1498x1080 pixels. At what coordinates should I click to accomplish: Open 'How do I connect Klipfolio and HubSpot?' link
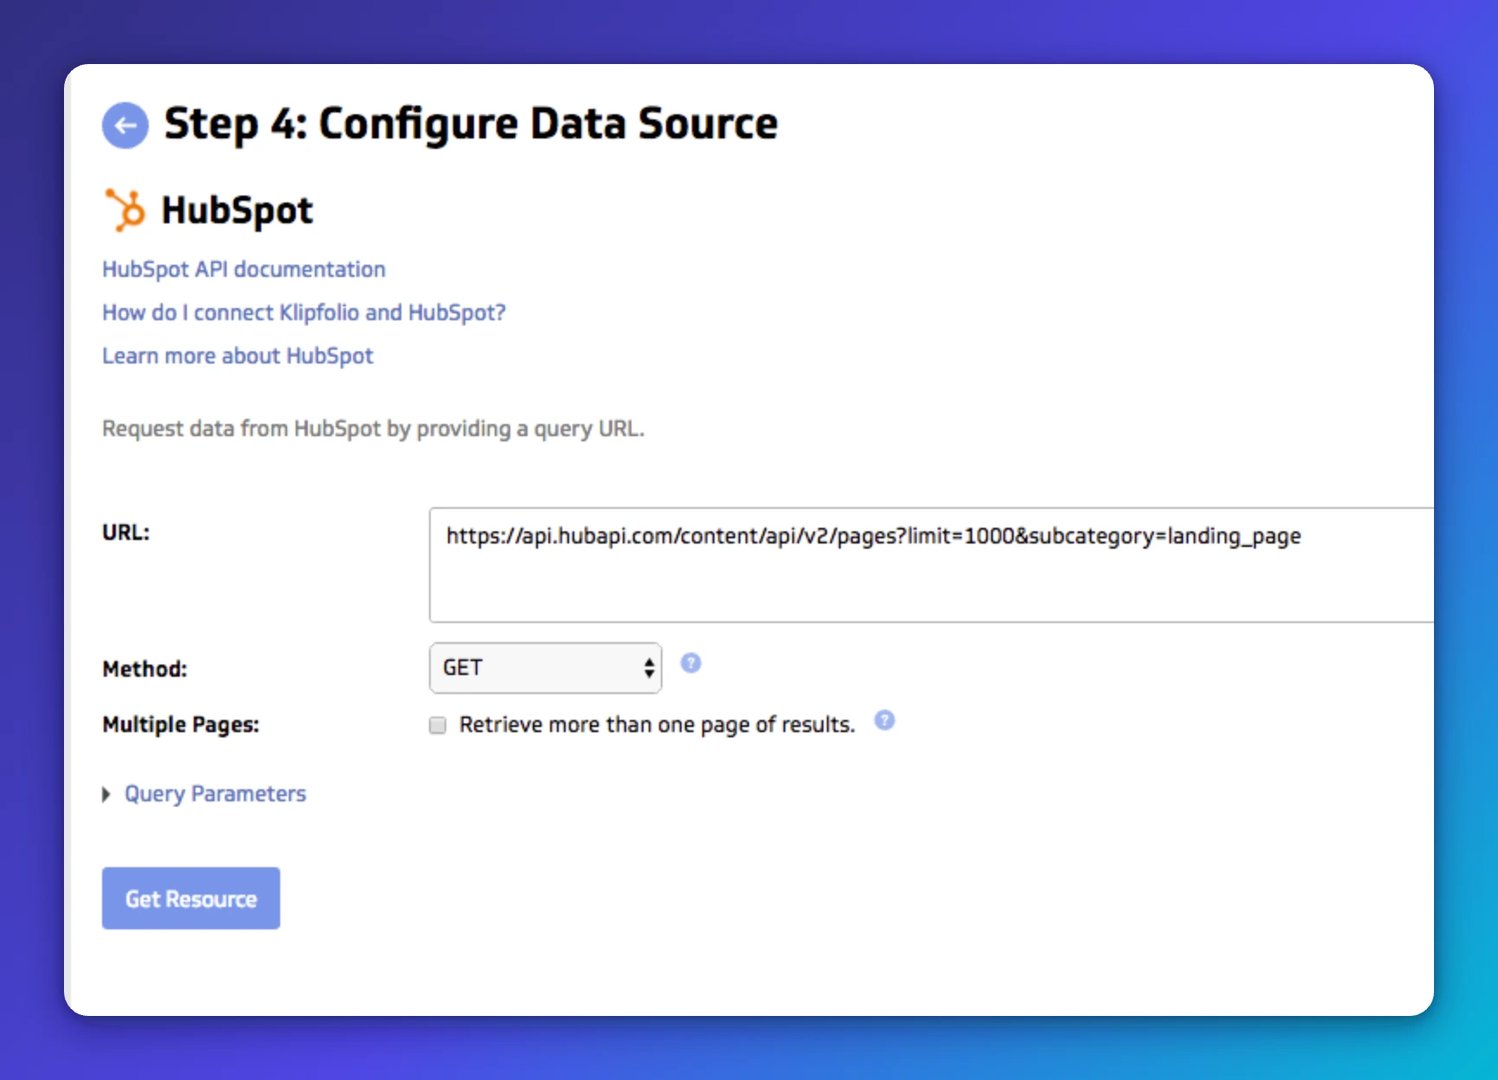pyautogui.click(x=304, y=312)
